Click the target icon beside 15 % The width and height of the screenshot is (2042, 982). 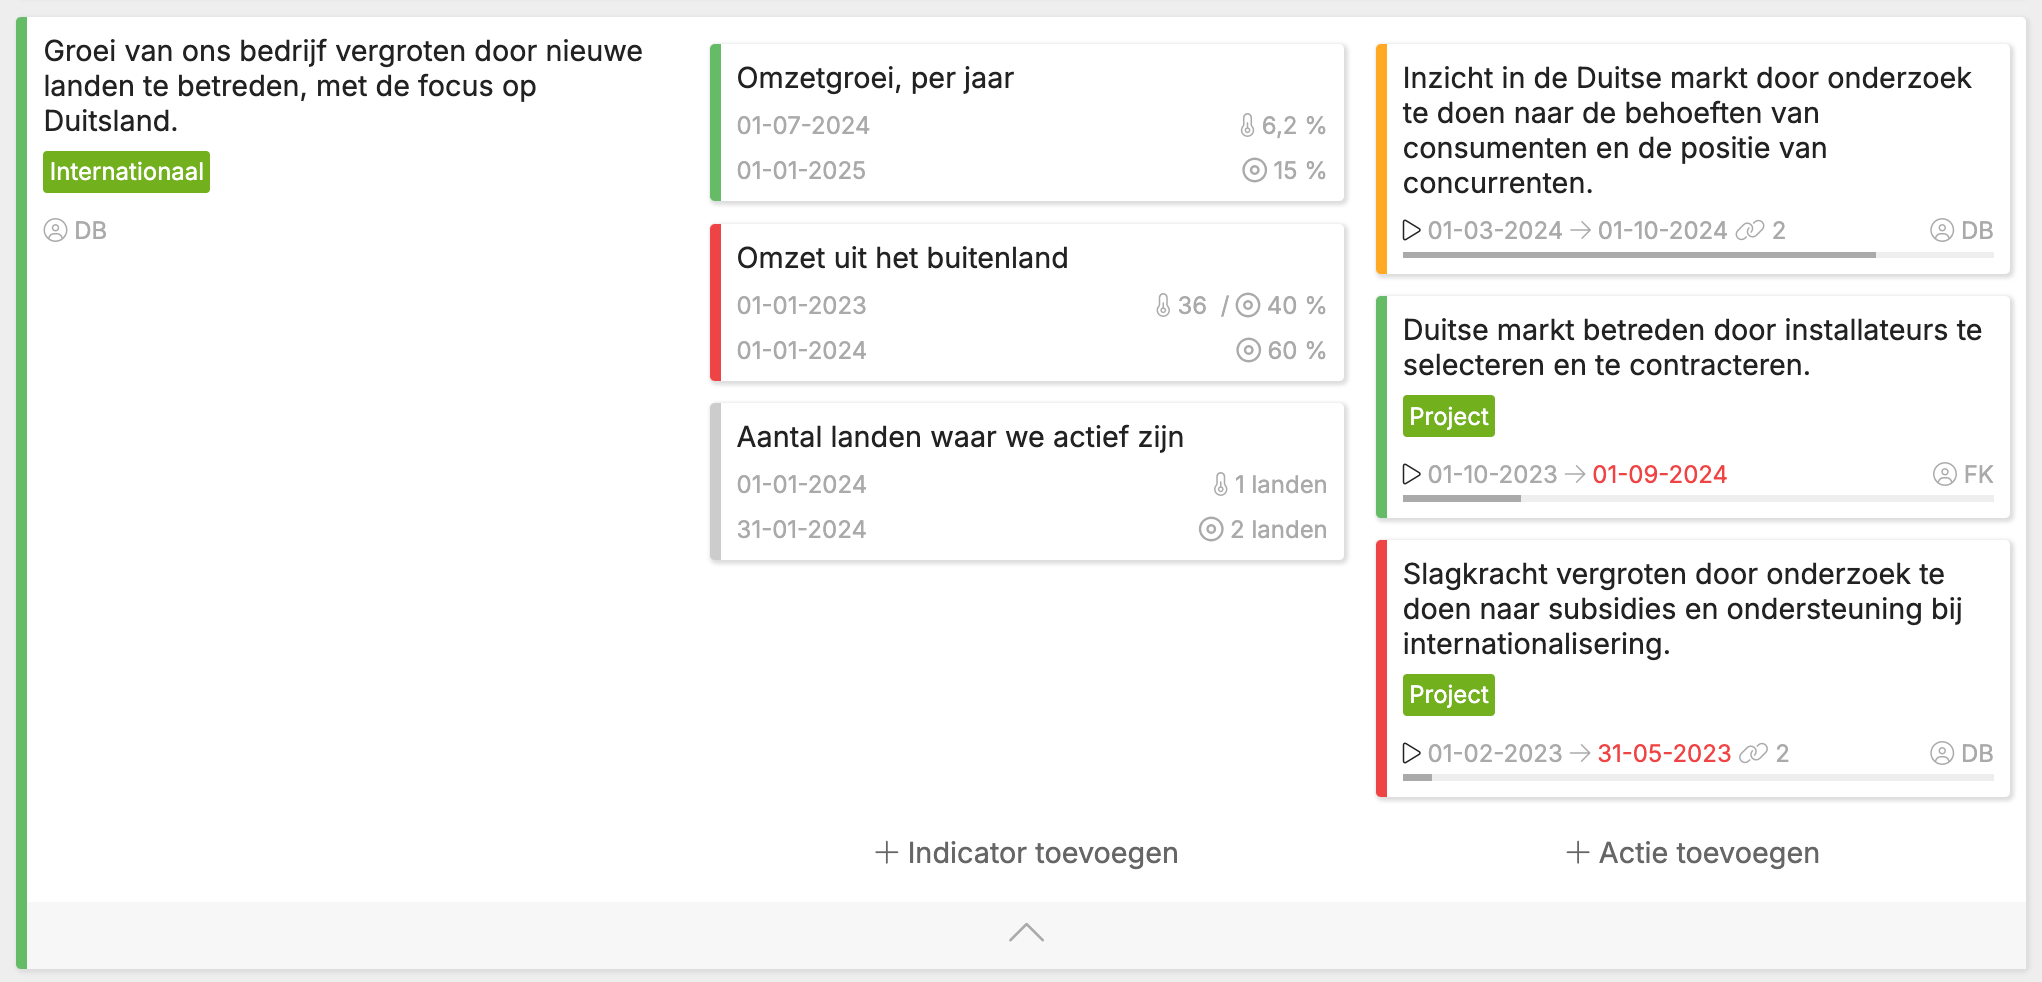[1254, 171]
